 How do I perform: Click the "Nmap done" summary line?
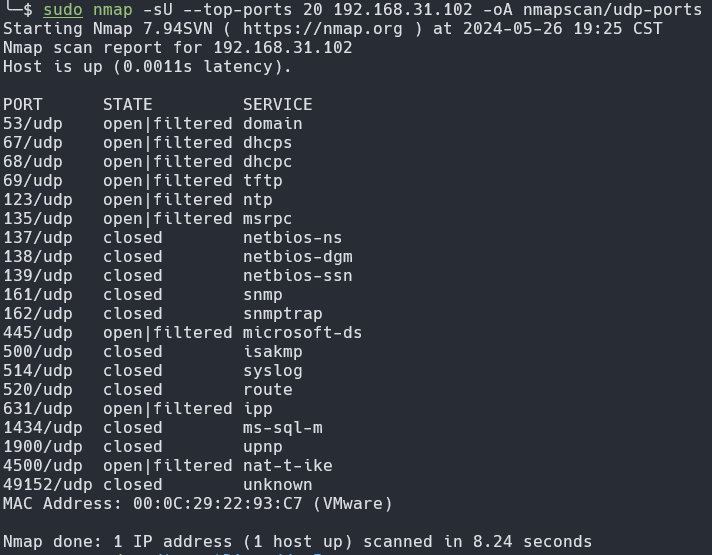(x=297, y=542)
